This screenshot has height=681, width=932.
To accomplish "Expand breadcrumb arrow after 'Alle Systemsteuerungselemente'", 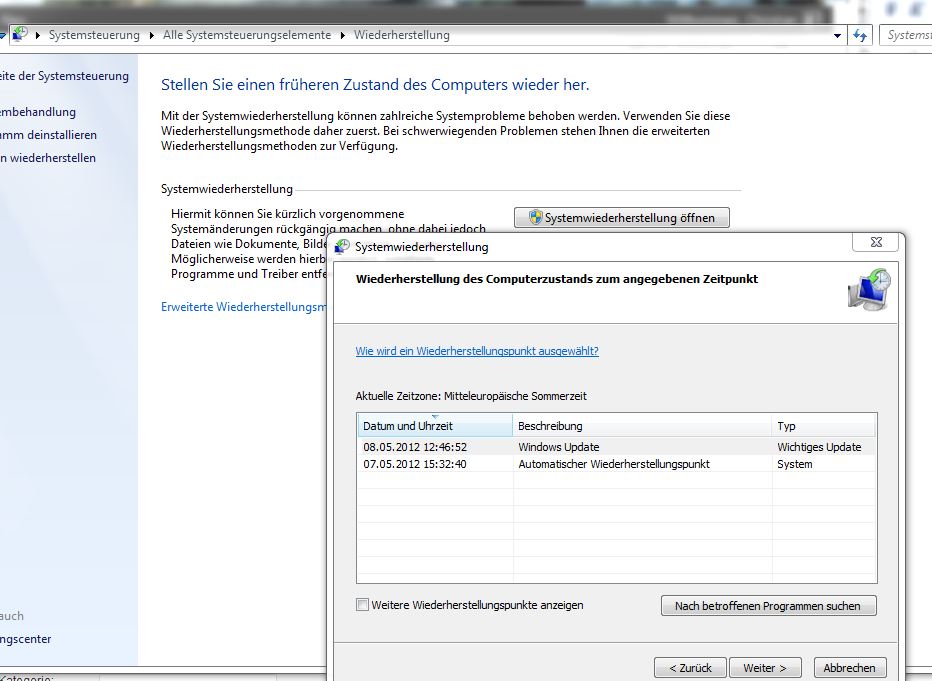I will [343, 35].
